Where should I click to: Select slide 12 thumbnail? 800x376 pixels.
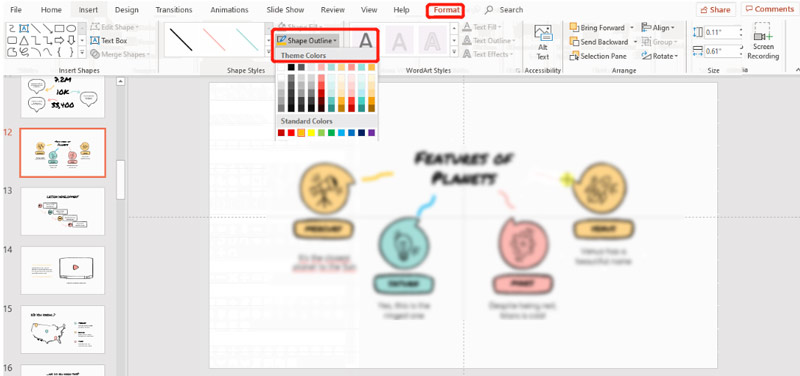(x=63, y=153)
